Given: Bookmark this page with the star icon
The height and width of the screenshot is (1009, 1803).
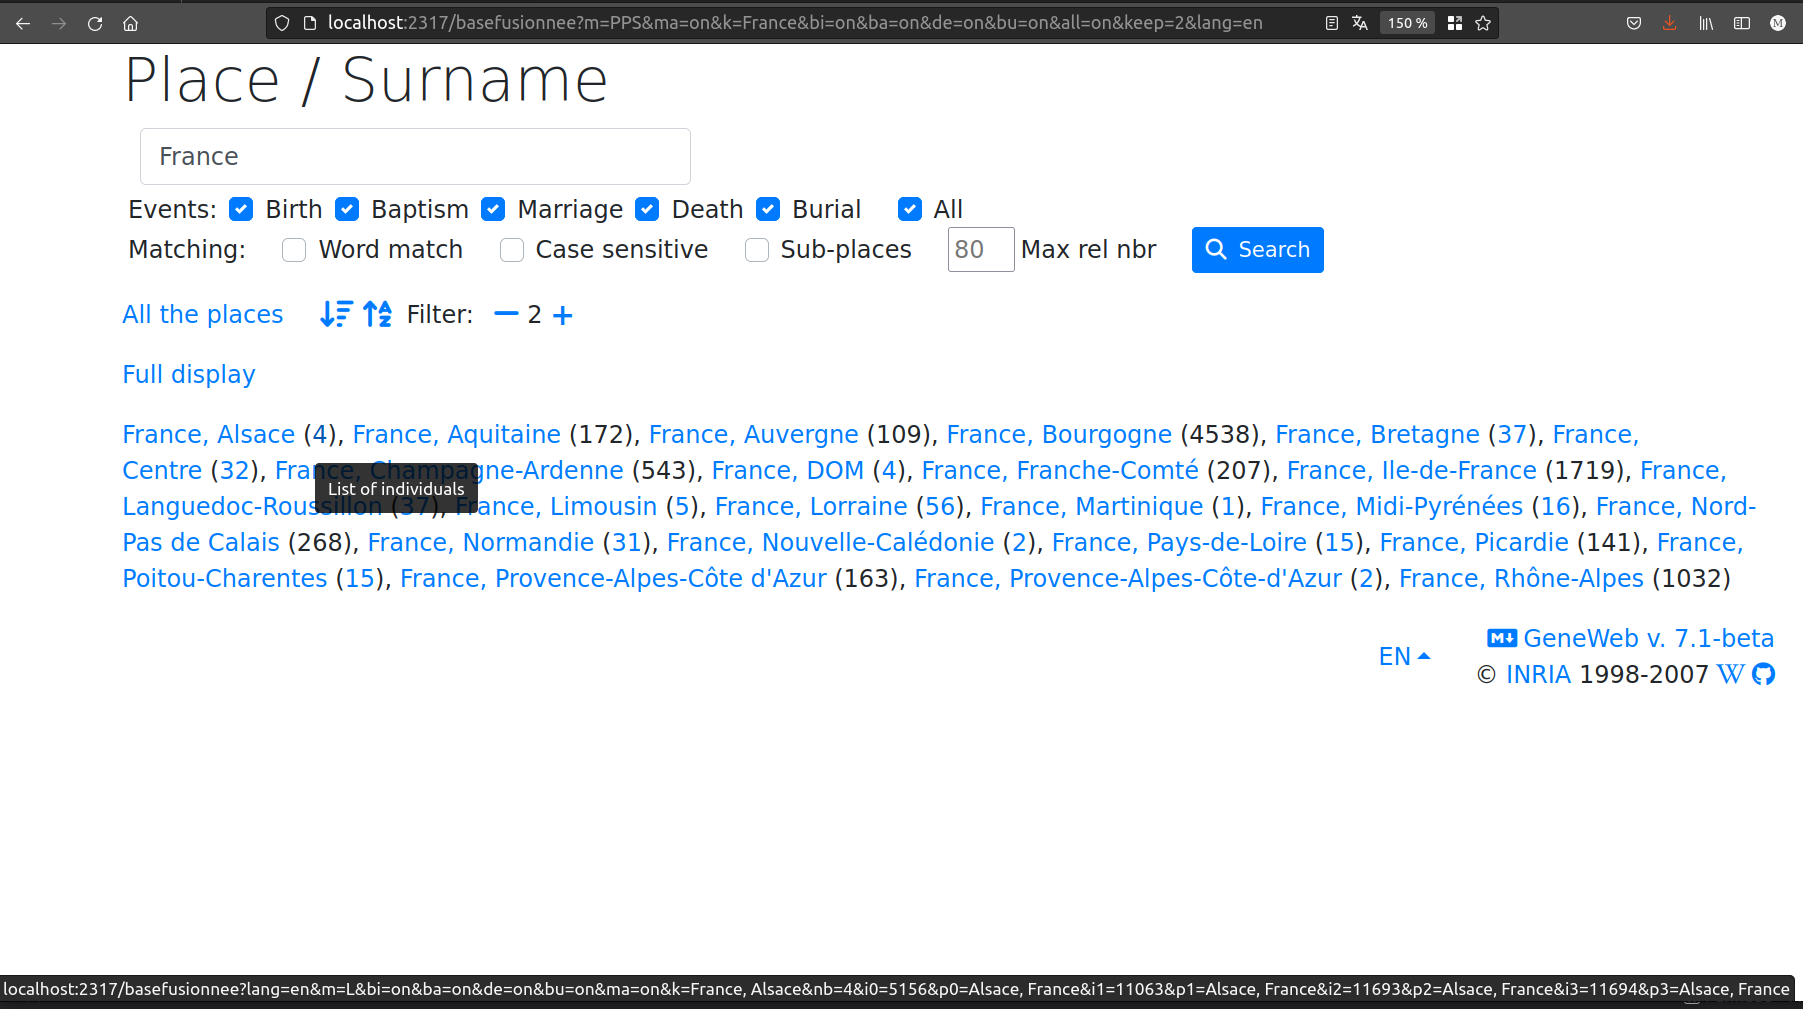Looking at the screenshot, I should (1482, 22).
